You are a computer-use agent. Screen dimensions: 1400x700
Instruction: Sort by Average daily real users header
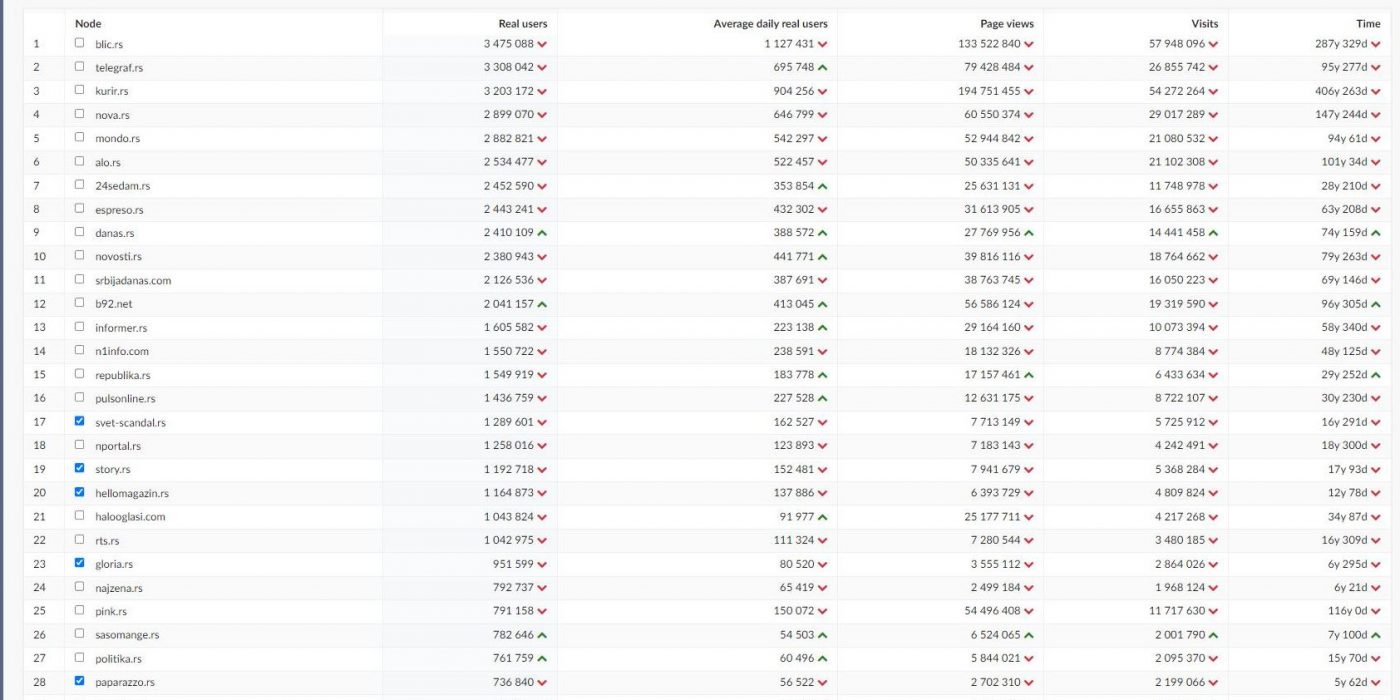[x=770, y=23]
